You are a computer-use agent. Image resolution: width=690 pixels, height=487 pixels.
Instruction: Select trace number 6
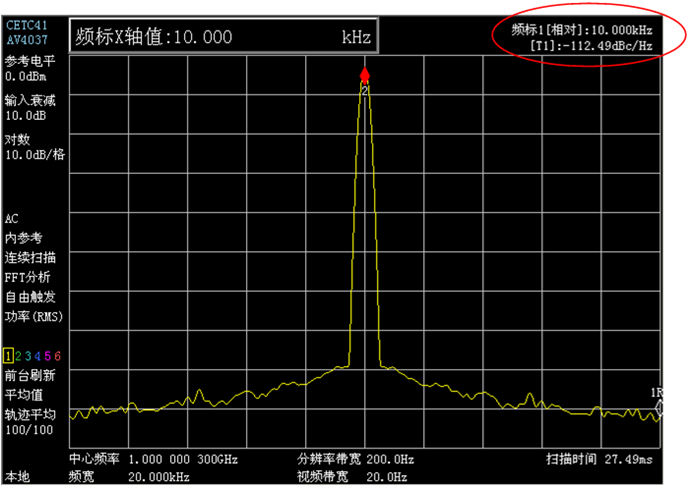(58, 357)
